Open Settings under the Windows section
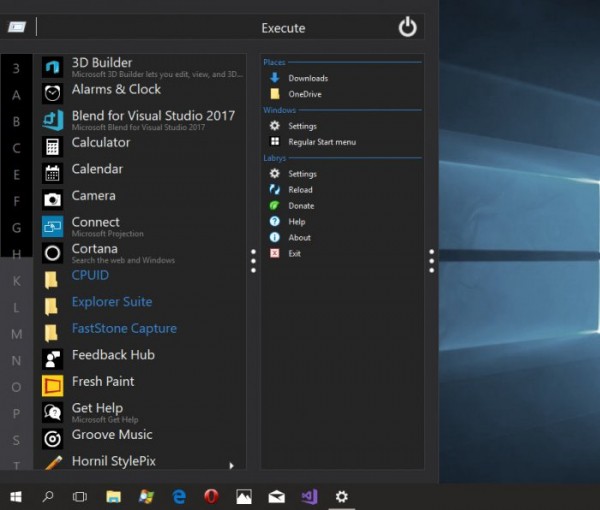Viewport: 600px width, 510px height. tap(302, 126)
